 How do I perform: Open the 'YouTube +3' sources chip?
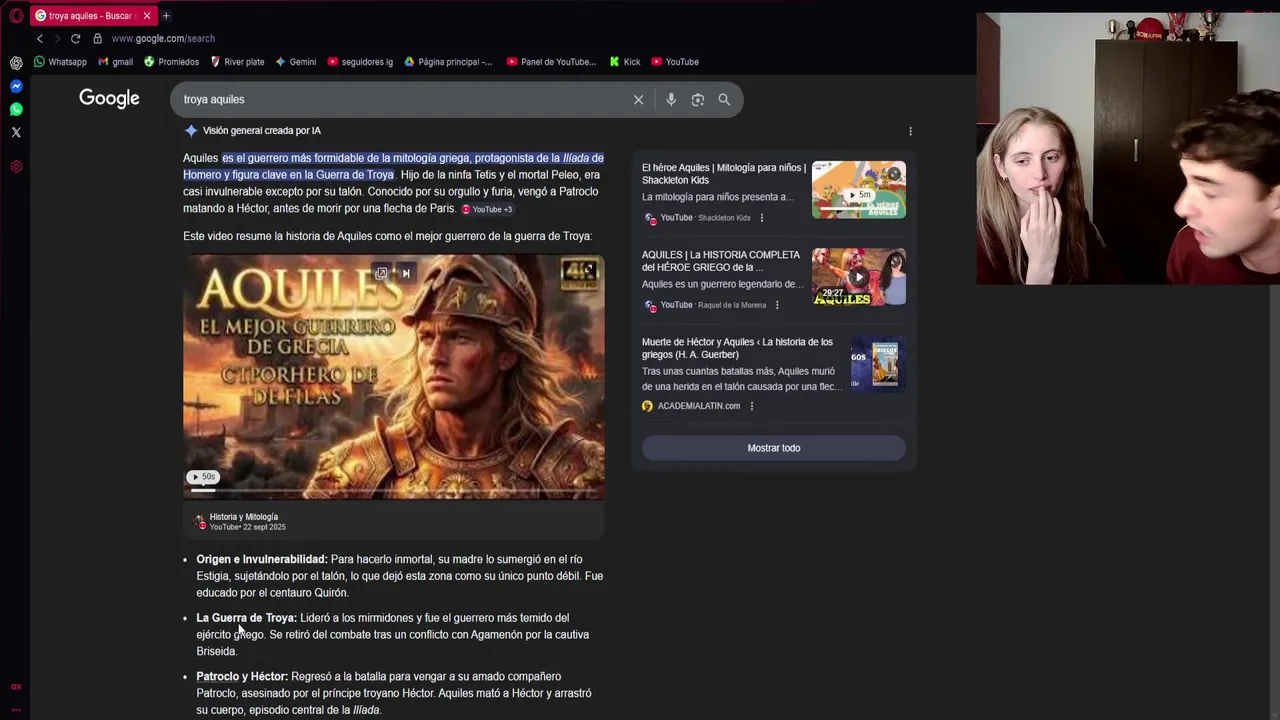click(x=487, y=209)
